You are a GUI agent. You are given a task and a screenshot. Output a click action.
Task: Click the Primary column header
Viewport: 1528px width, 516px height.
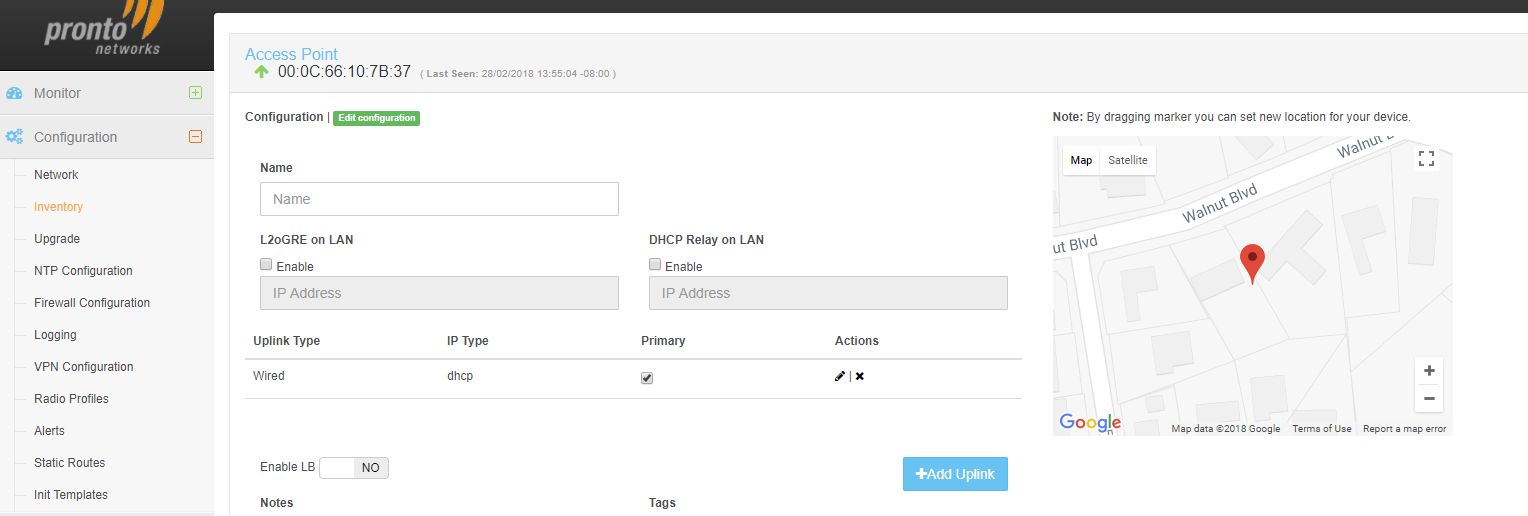pos(663,341)
